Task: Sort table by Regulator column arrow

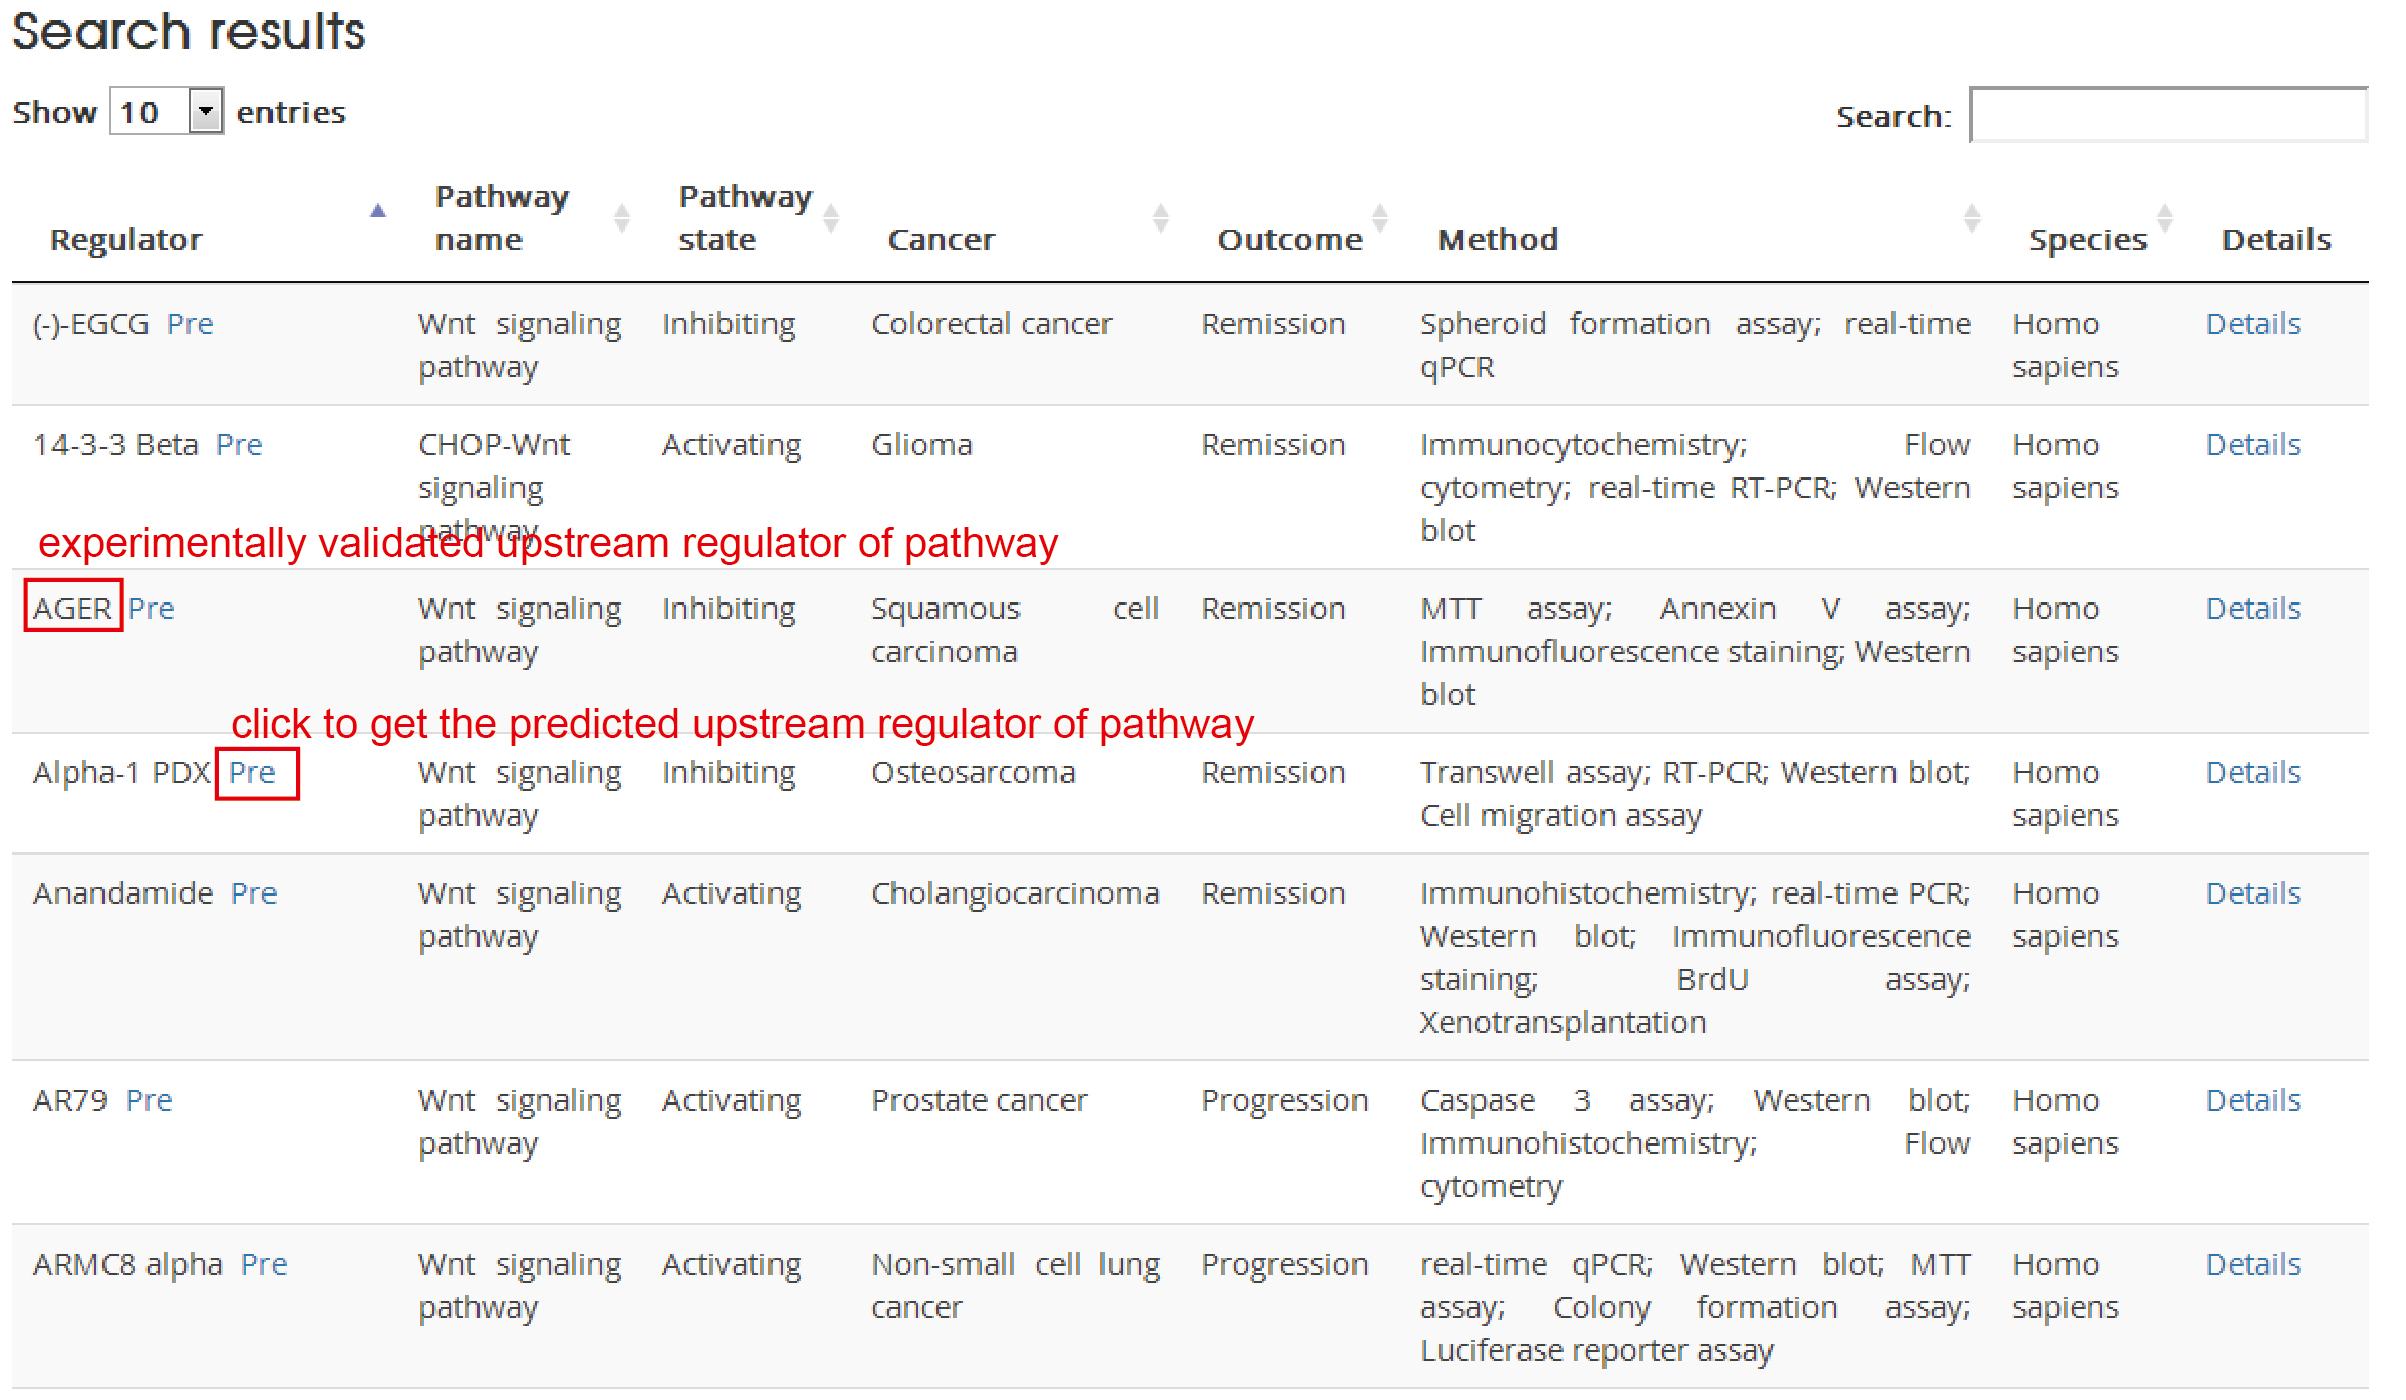Action: (x=377, y=211)
